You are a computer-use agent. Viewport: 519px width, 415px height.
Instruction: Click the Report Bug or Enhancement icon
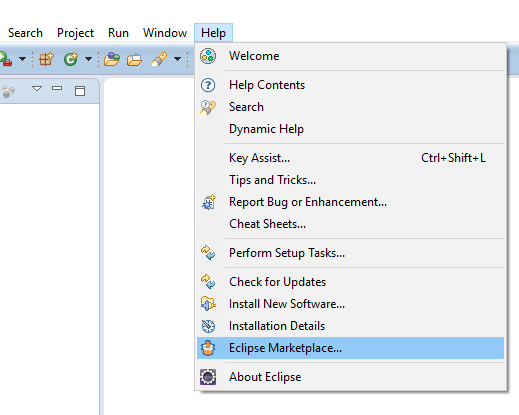pos(209,202)
